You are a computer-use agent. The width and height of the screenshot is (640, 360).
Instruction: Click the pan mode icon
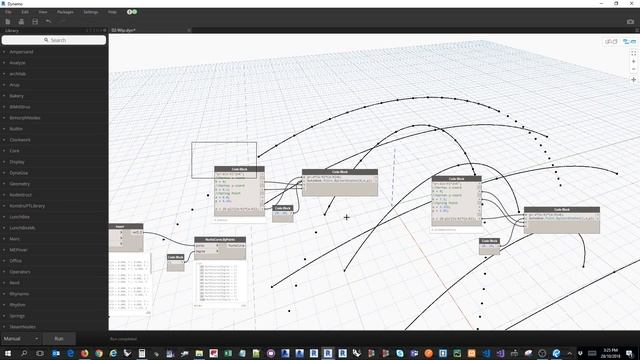pyautogui.click(x=633, y=80)
